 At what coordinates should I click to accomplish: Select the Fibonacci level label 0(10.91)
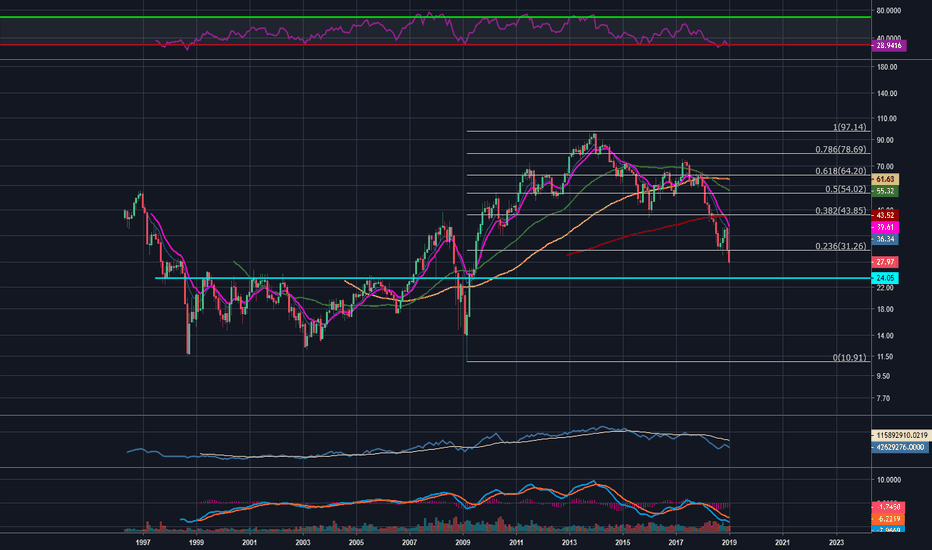point(849,357)
